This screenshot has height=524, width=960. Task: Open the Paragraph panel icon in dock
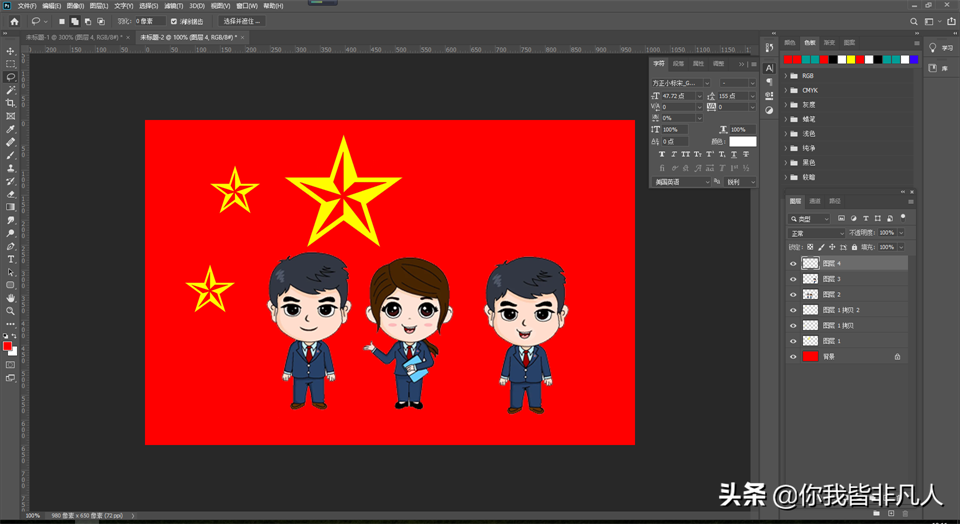769,82
